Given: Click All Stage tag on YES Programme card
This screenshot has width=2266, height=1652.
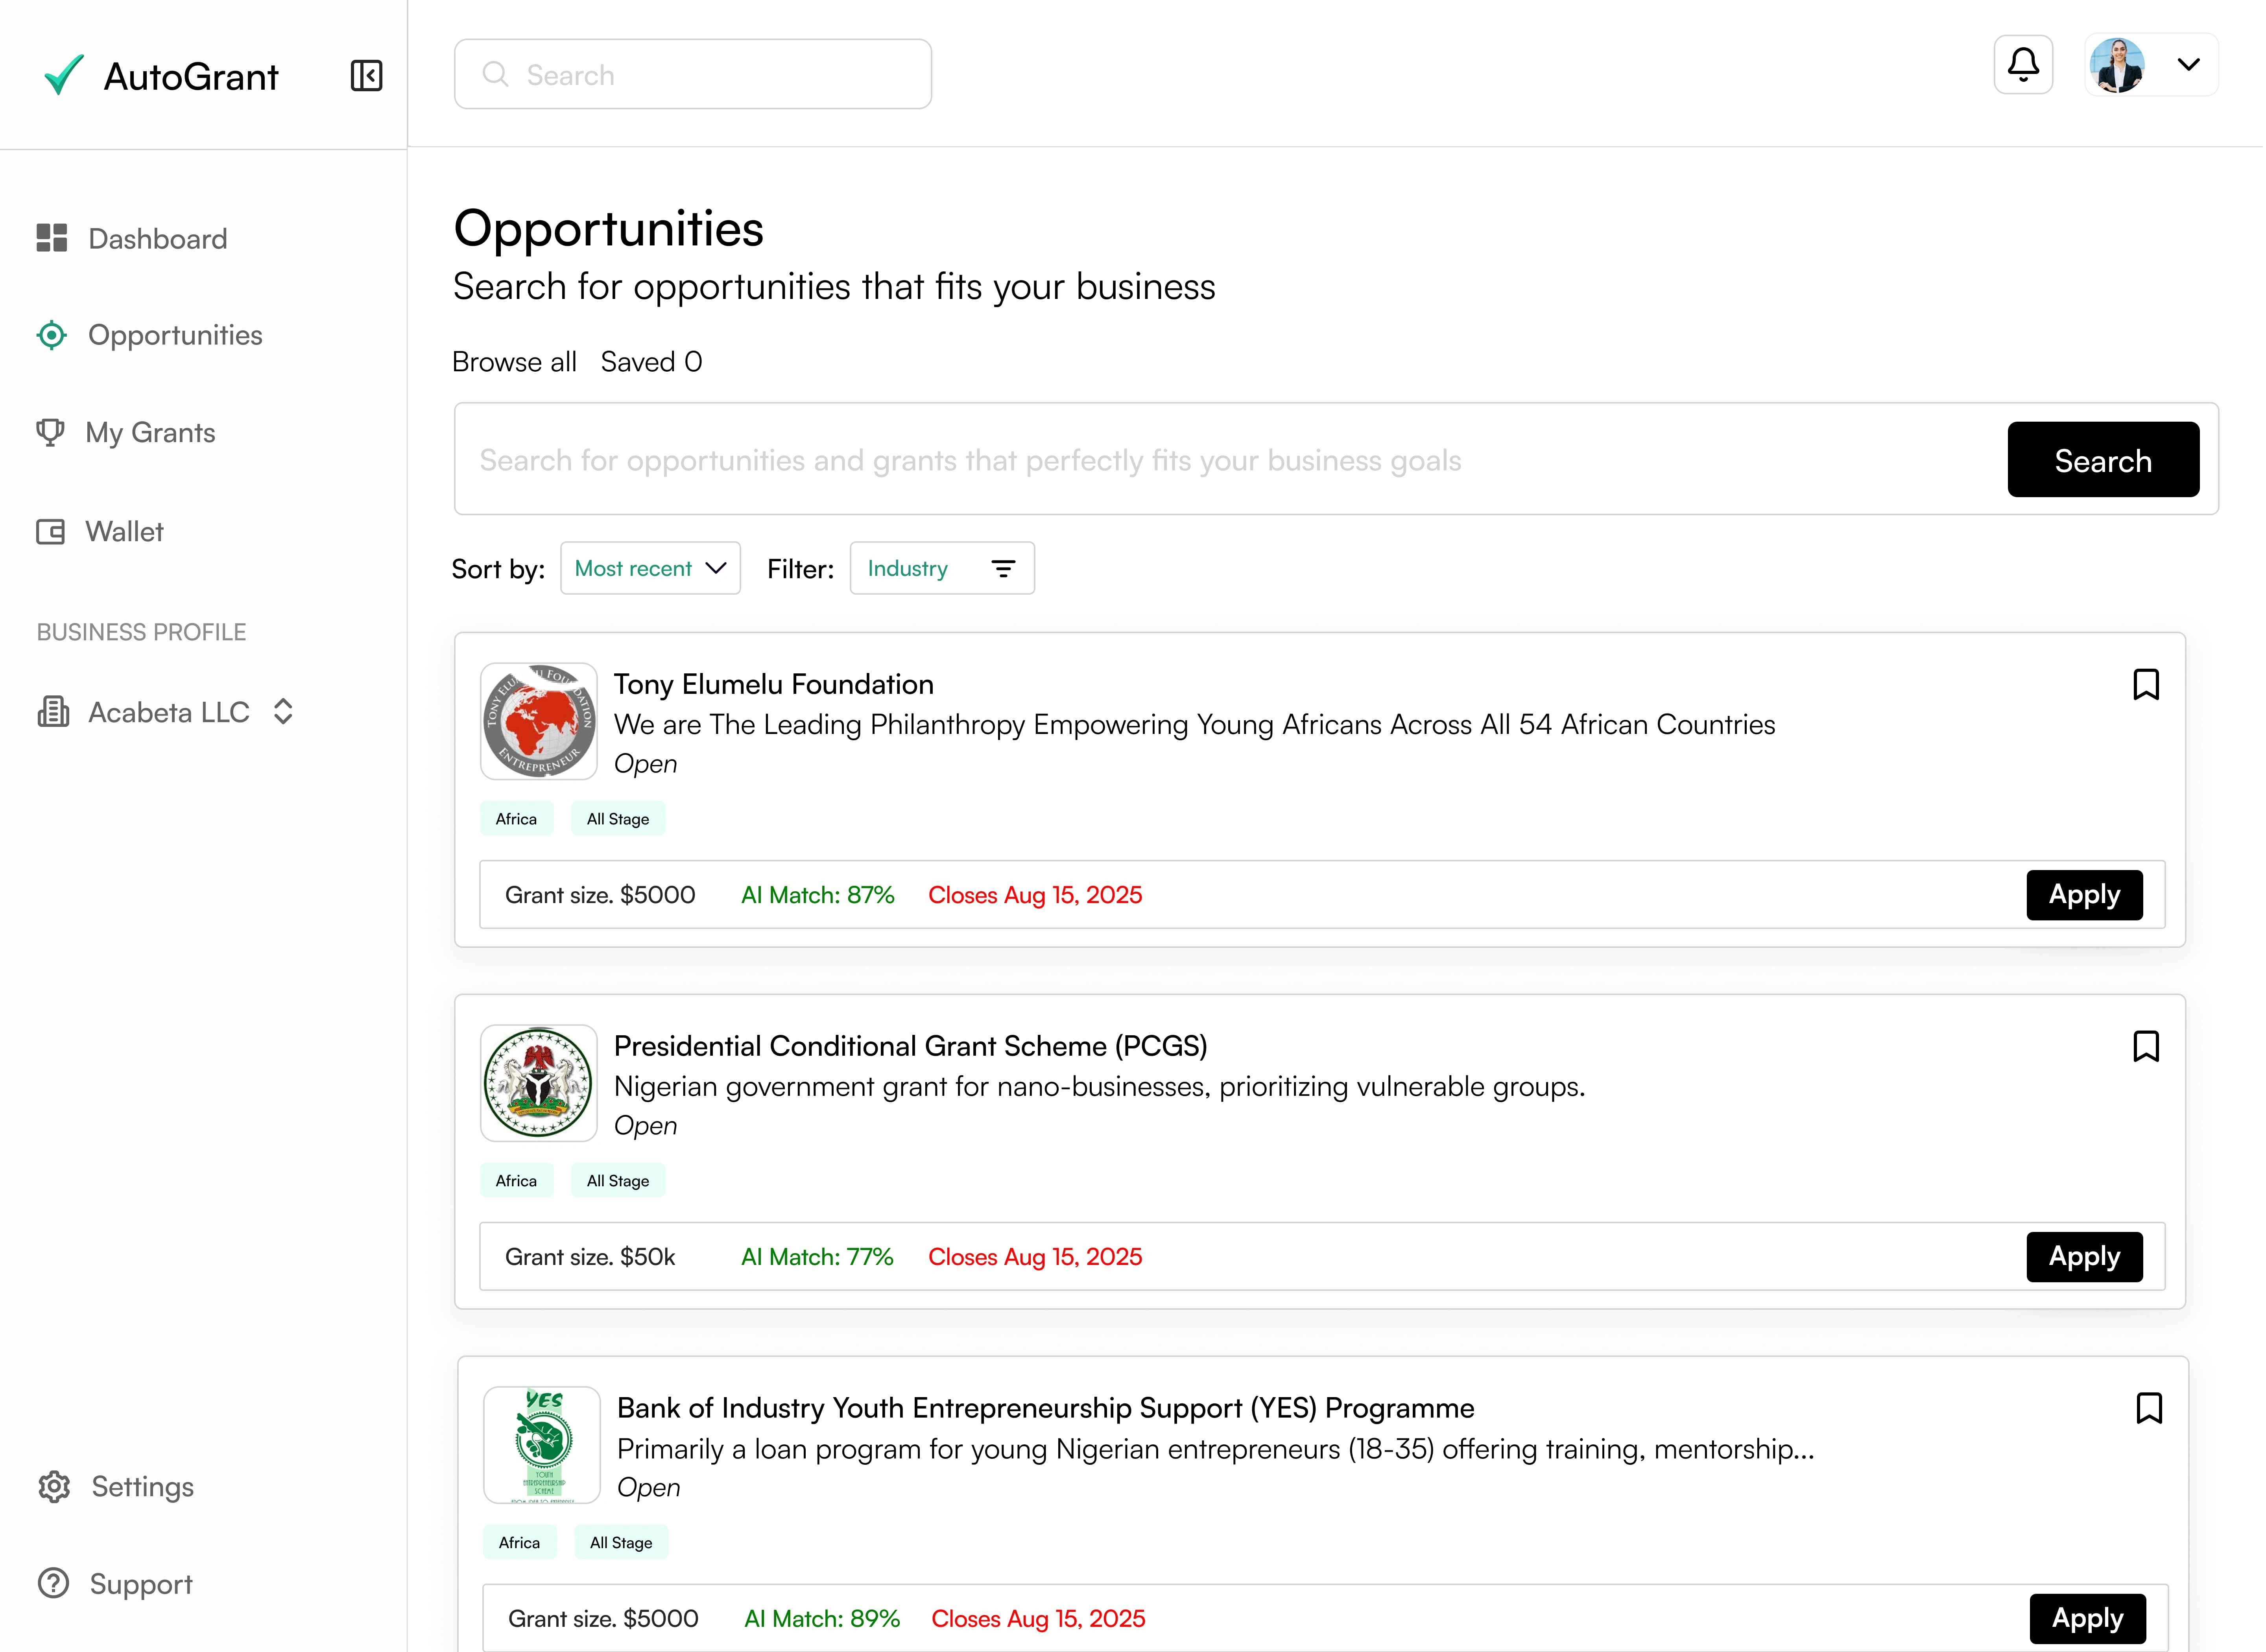Looking at the screenshot, I should point(621,1543).
